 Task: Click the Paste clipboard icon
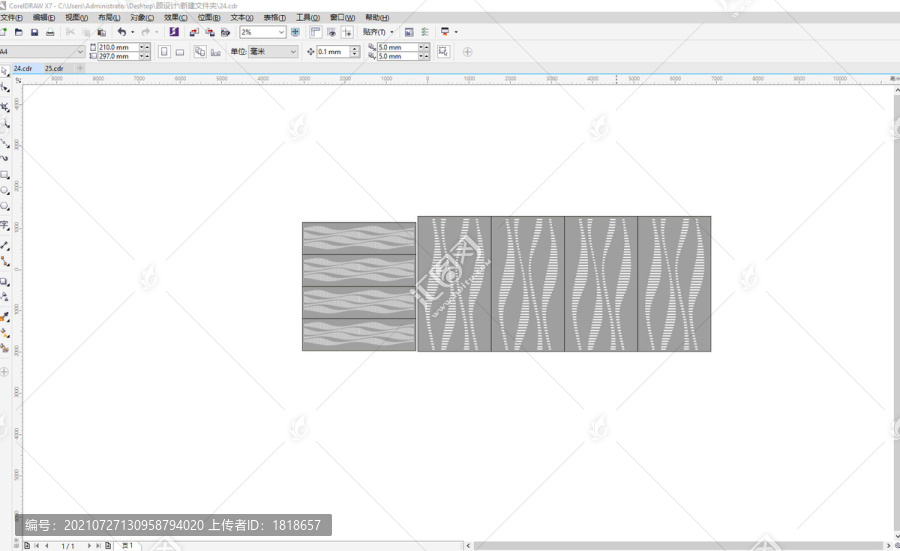(102, 32)
